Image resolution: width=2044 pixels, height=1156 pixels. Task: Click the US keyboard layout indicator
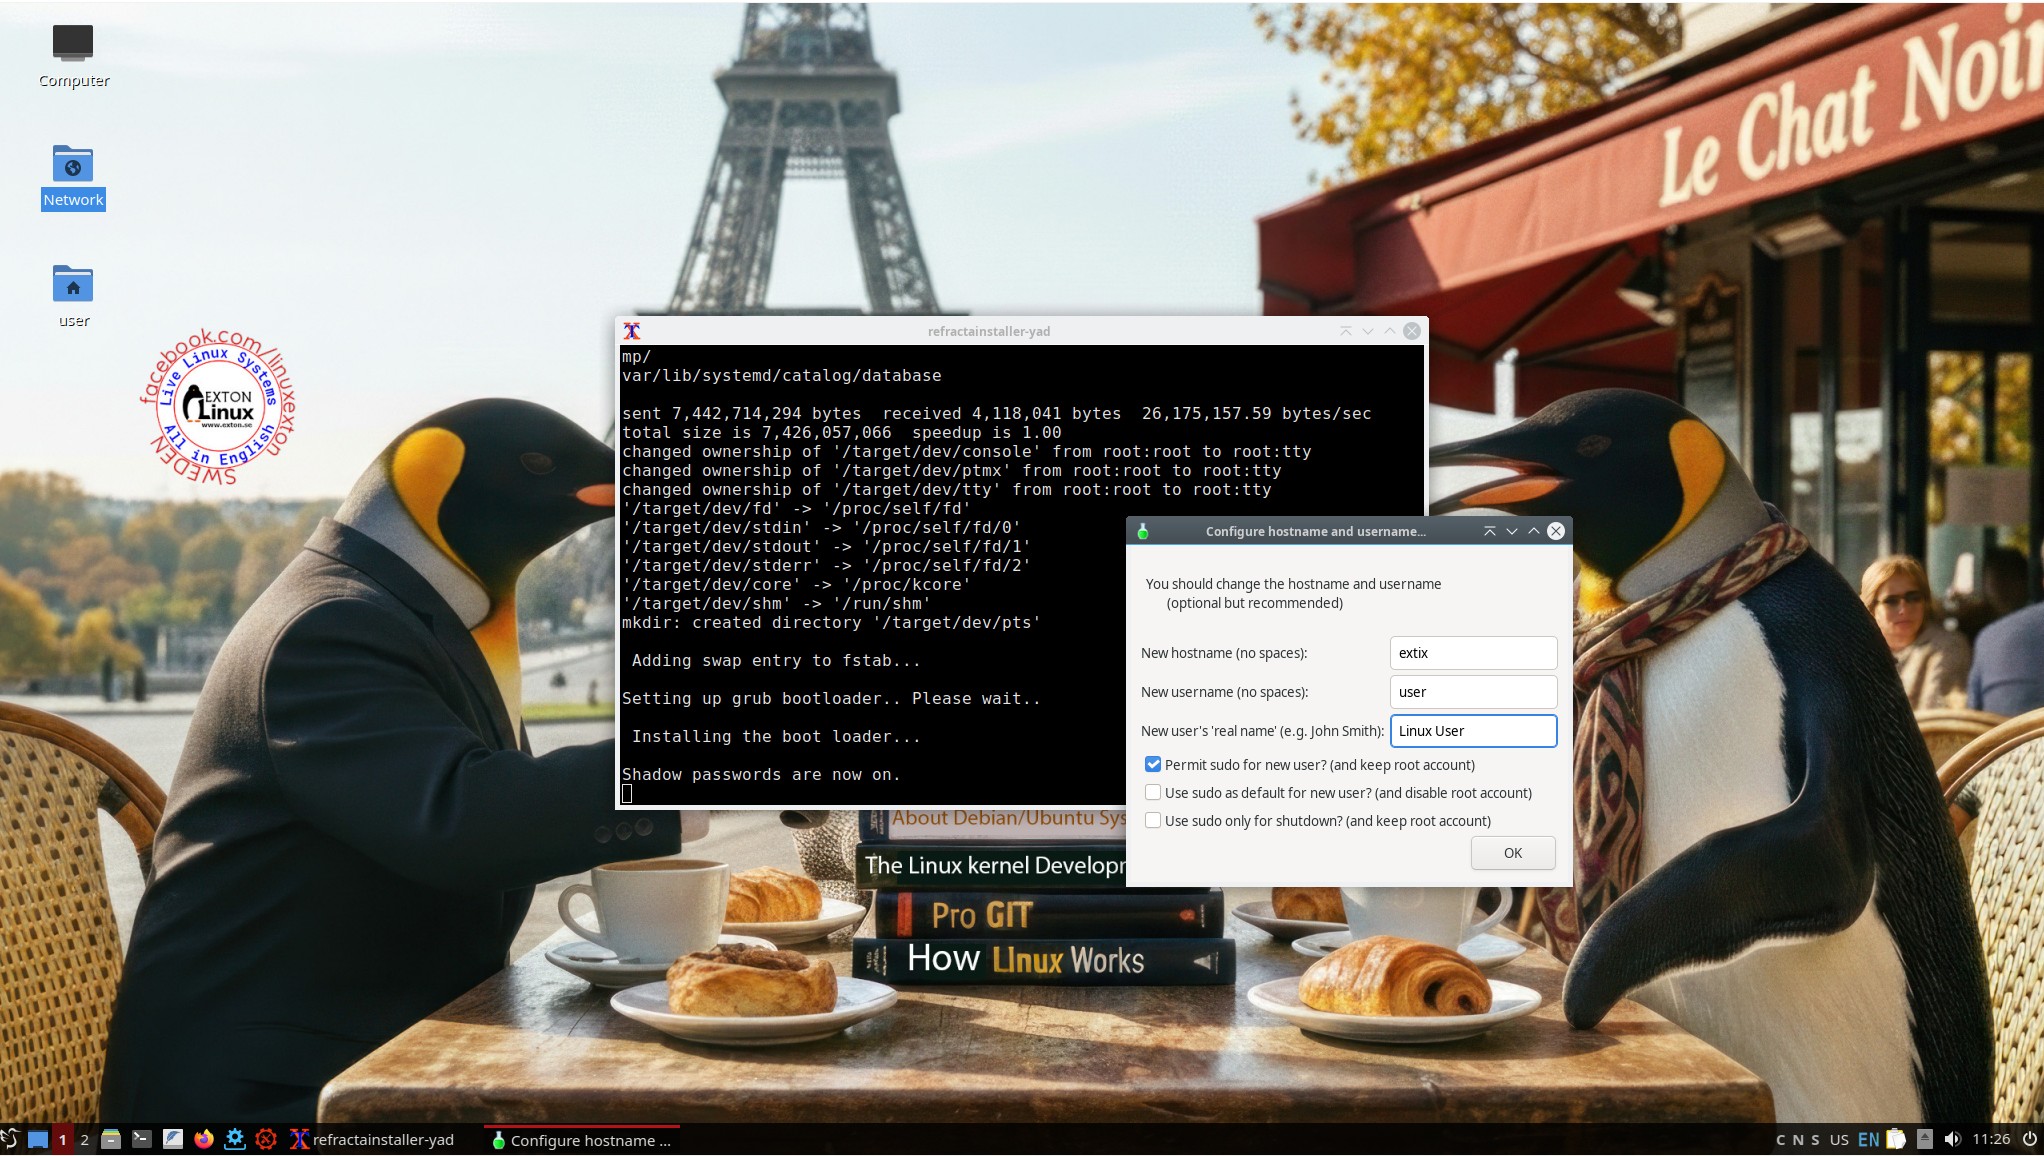(1839, 1139)
